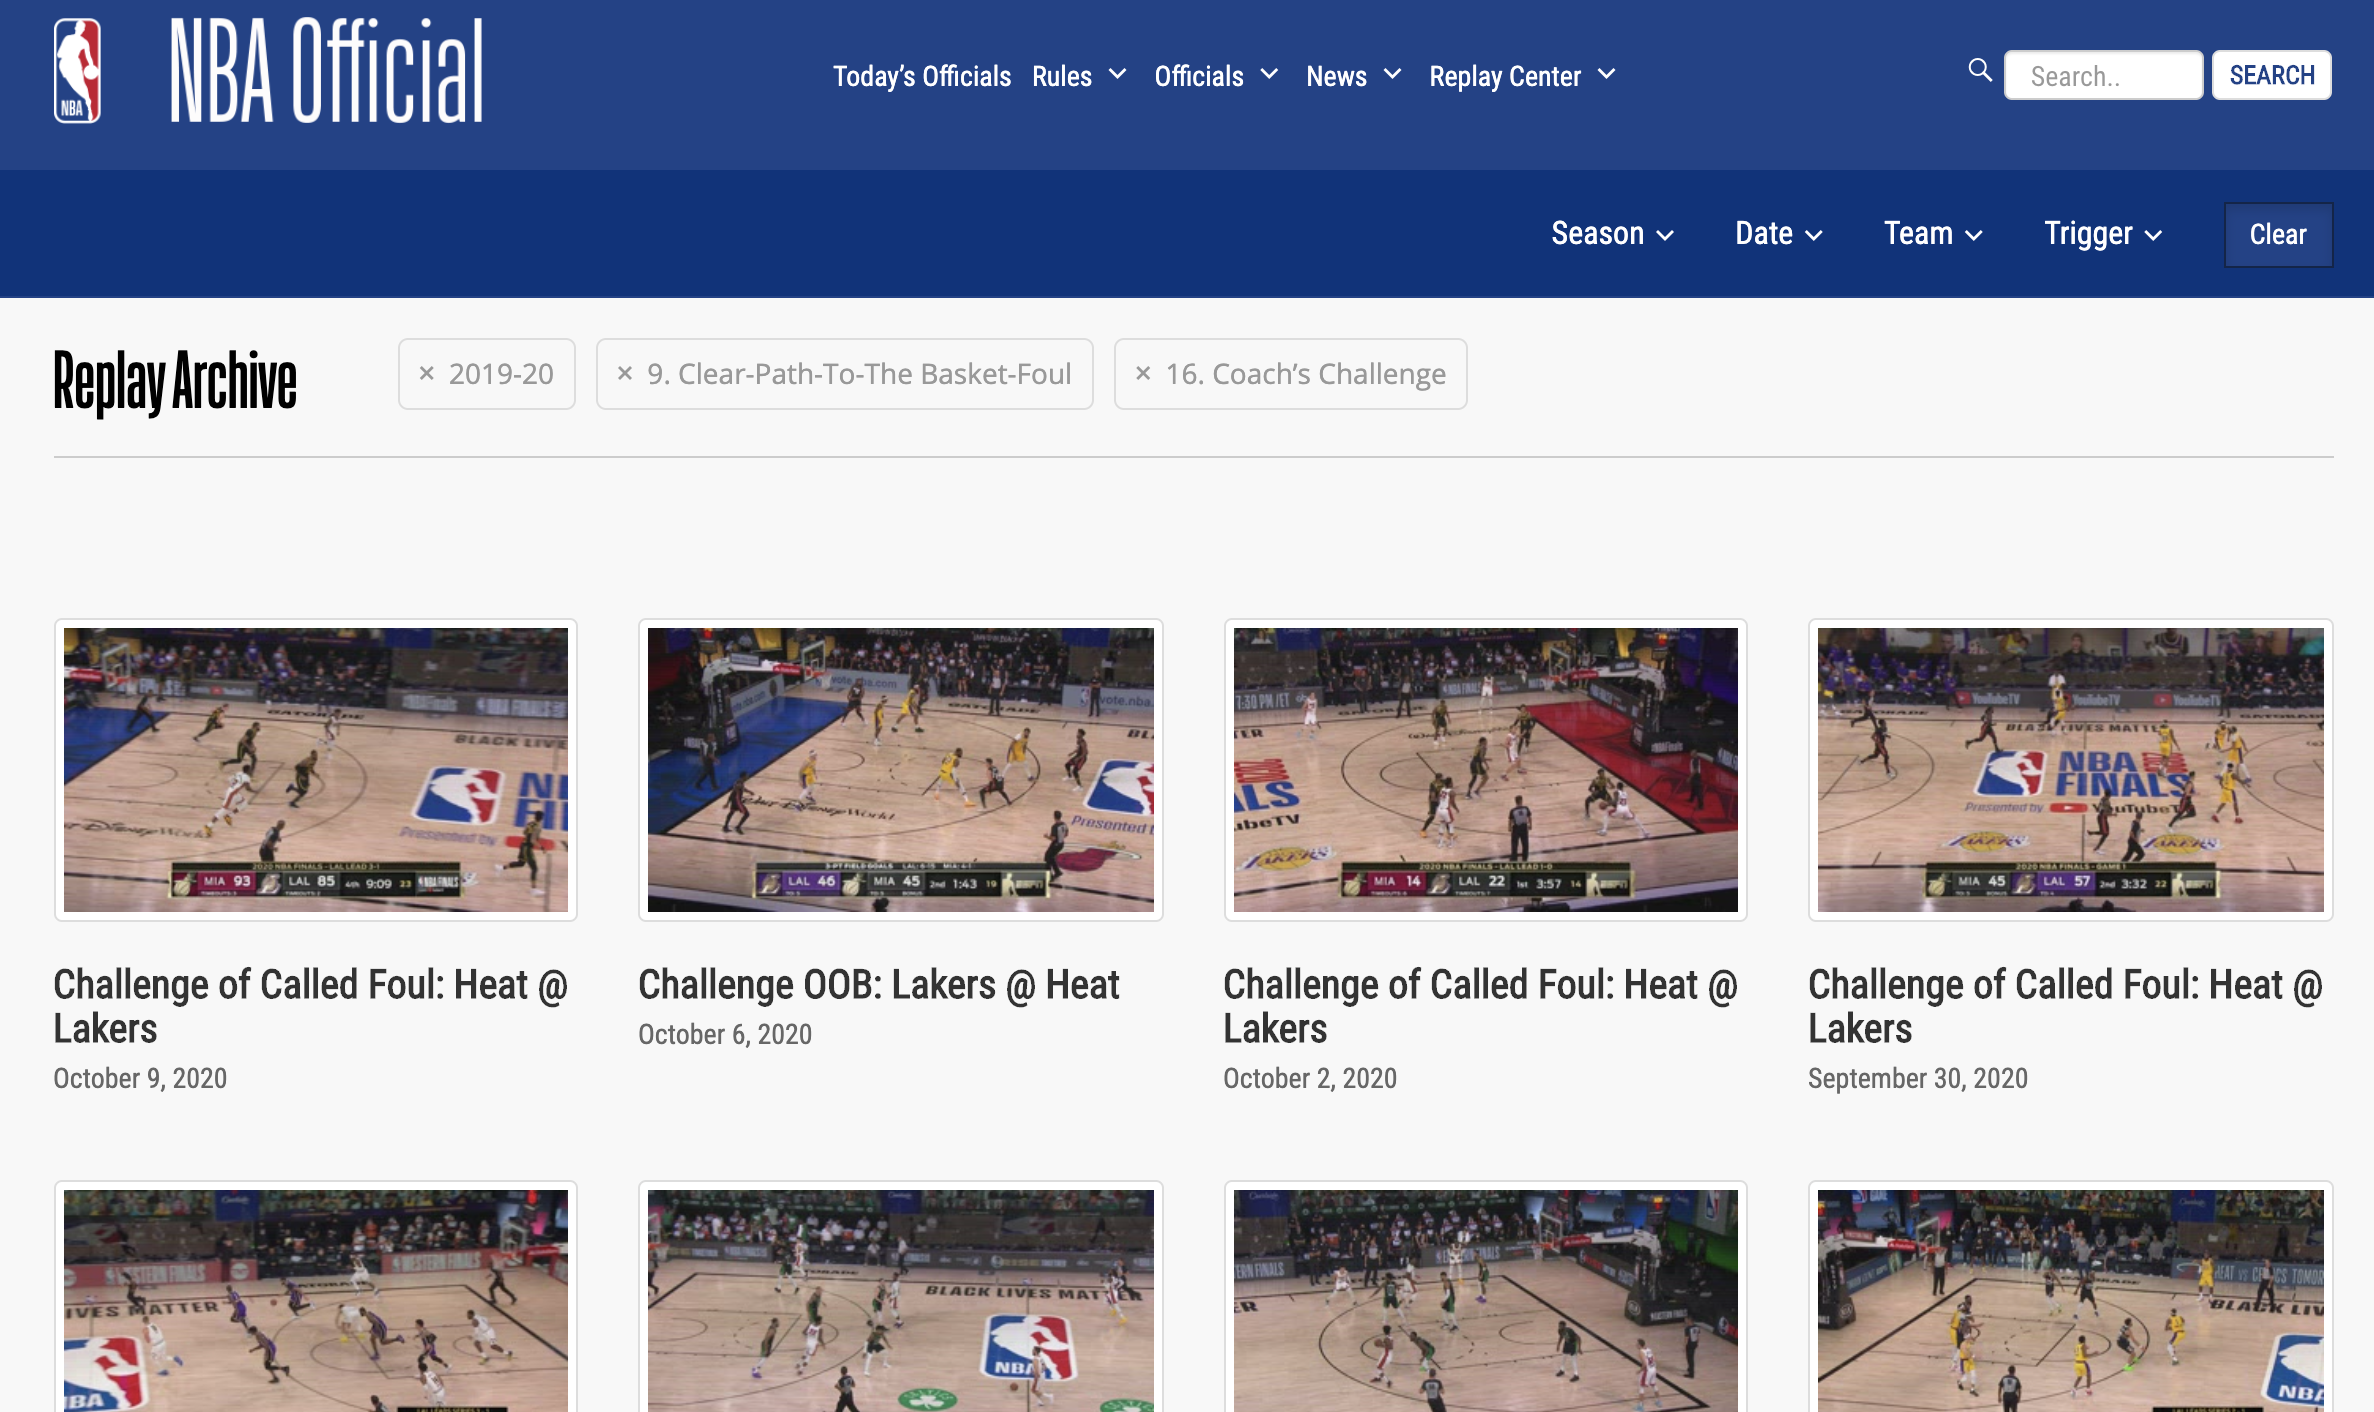Remove the Coach's Challenge filter tag
The image size is (2374, 1412).
pyautogui.click(x=1143, y=373)
